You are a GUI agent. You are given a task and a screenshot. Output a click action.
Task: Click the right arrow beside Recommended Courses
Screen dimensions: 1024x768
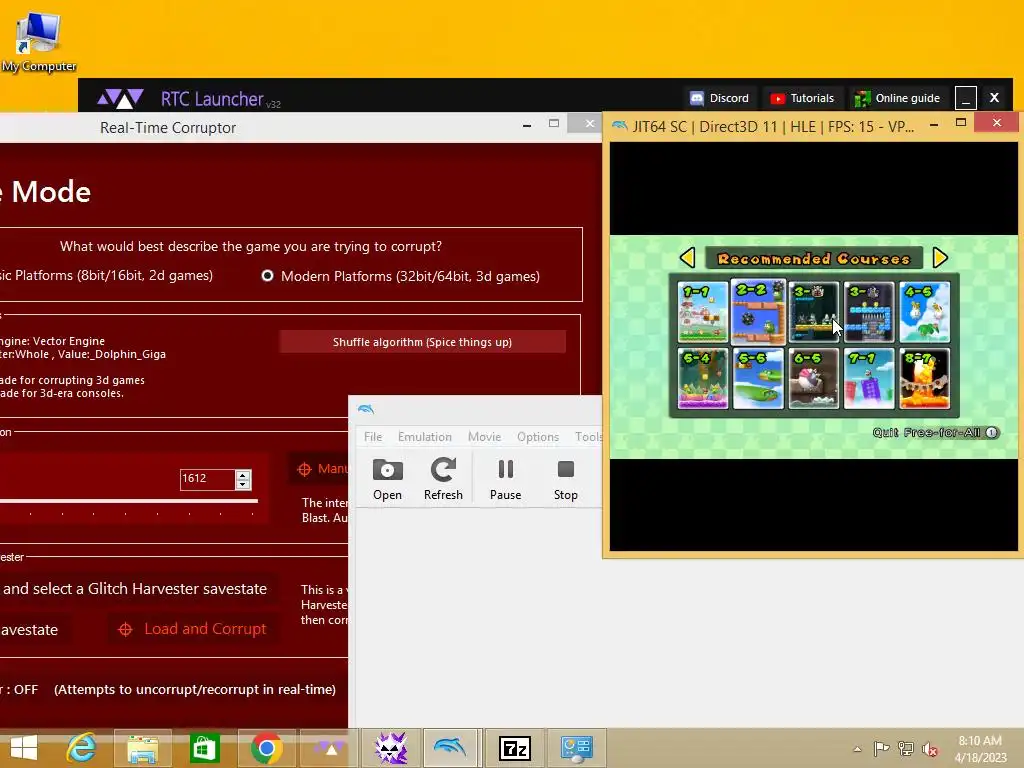(940, 258)
